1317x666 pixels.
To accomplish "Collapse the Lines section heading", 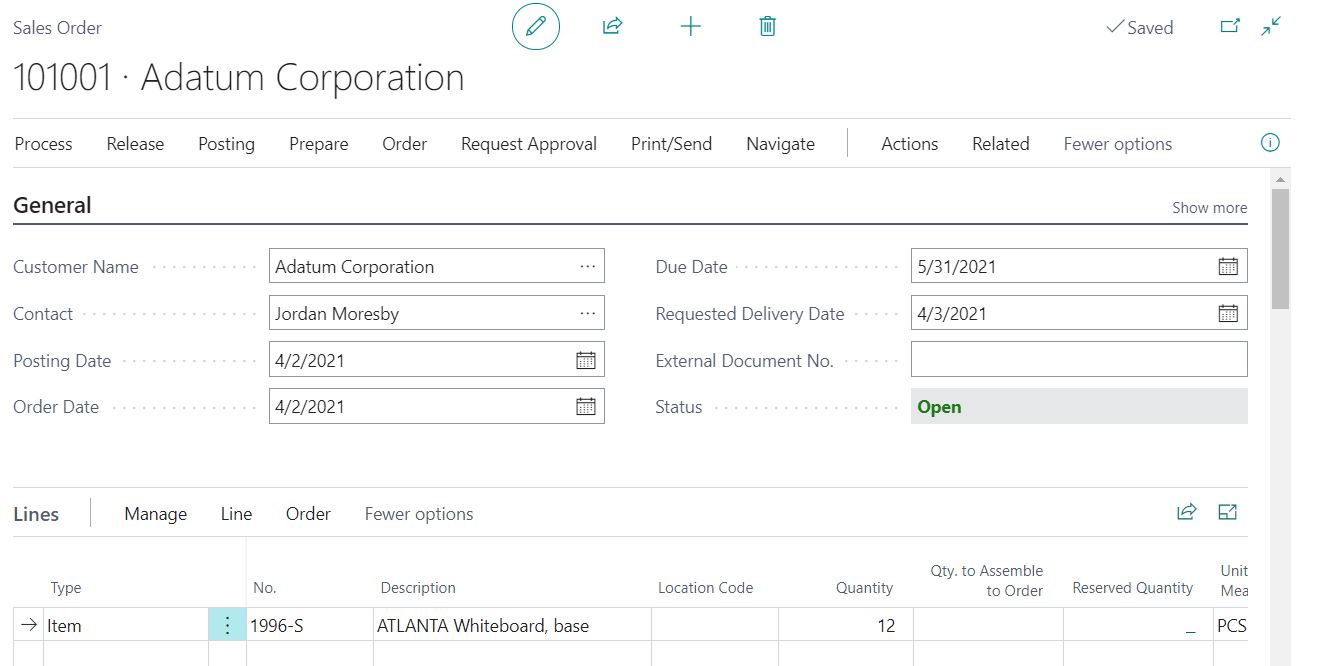I will [x=36, y=514].
